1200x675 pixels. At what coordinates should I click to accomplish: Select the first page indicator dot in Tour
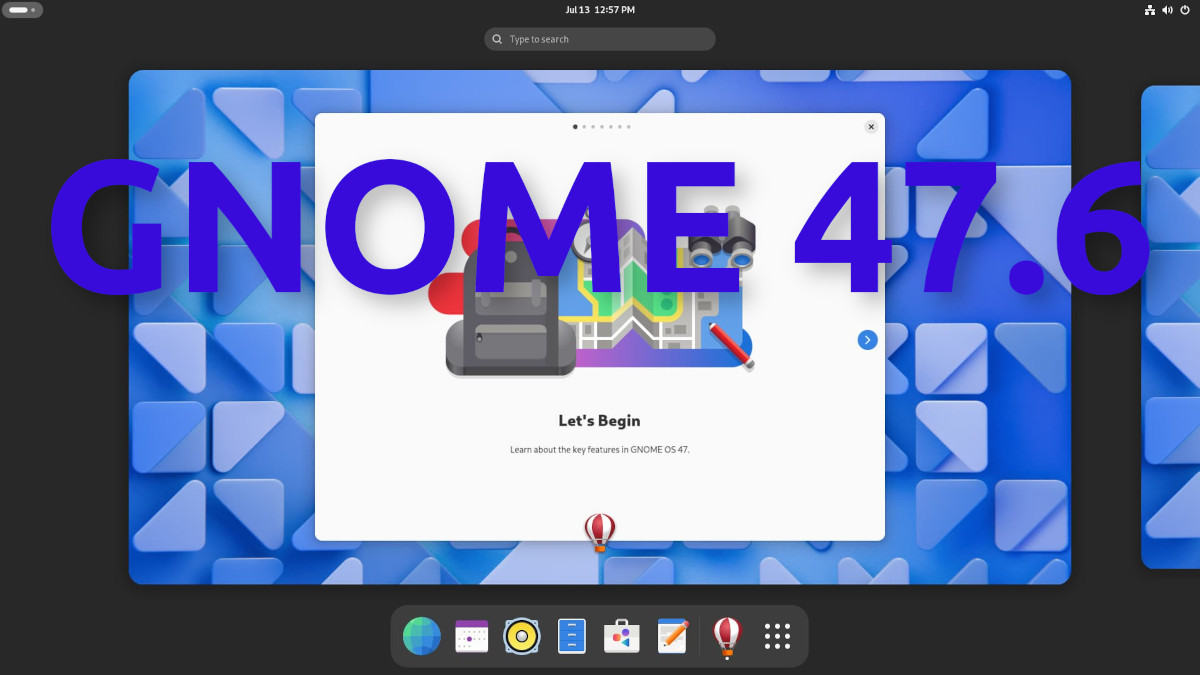(575, 127)
